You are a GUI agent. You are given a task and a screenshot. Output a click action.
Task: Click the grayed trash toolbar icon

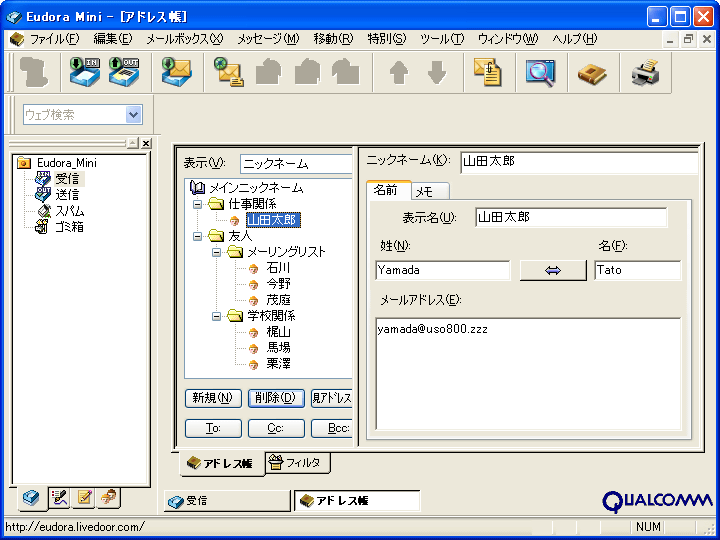pyautogui.click(x=34, y=72)
